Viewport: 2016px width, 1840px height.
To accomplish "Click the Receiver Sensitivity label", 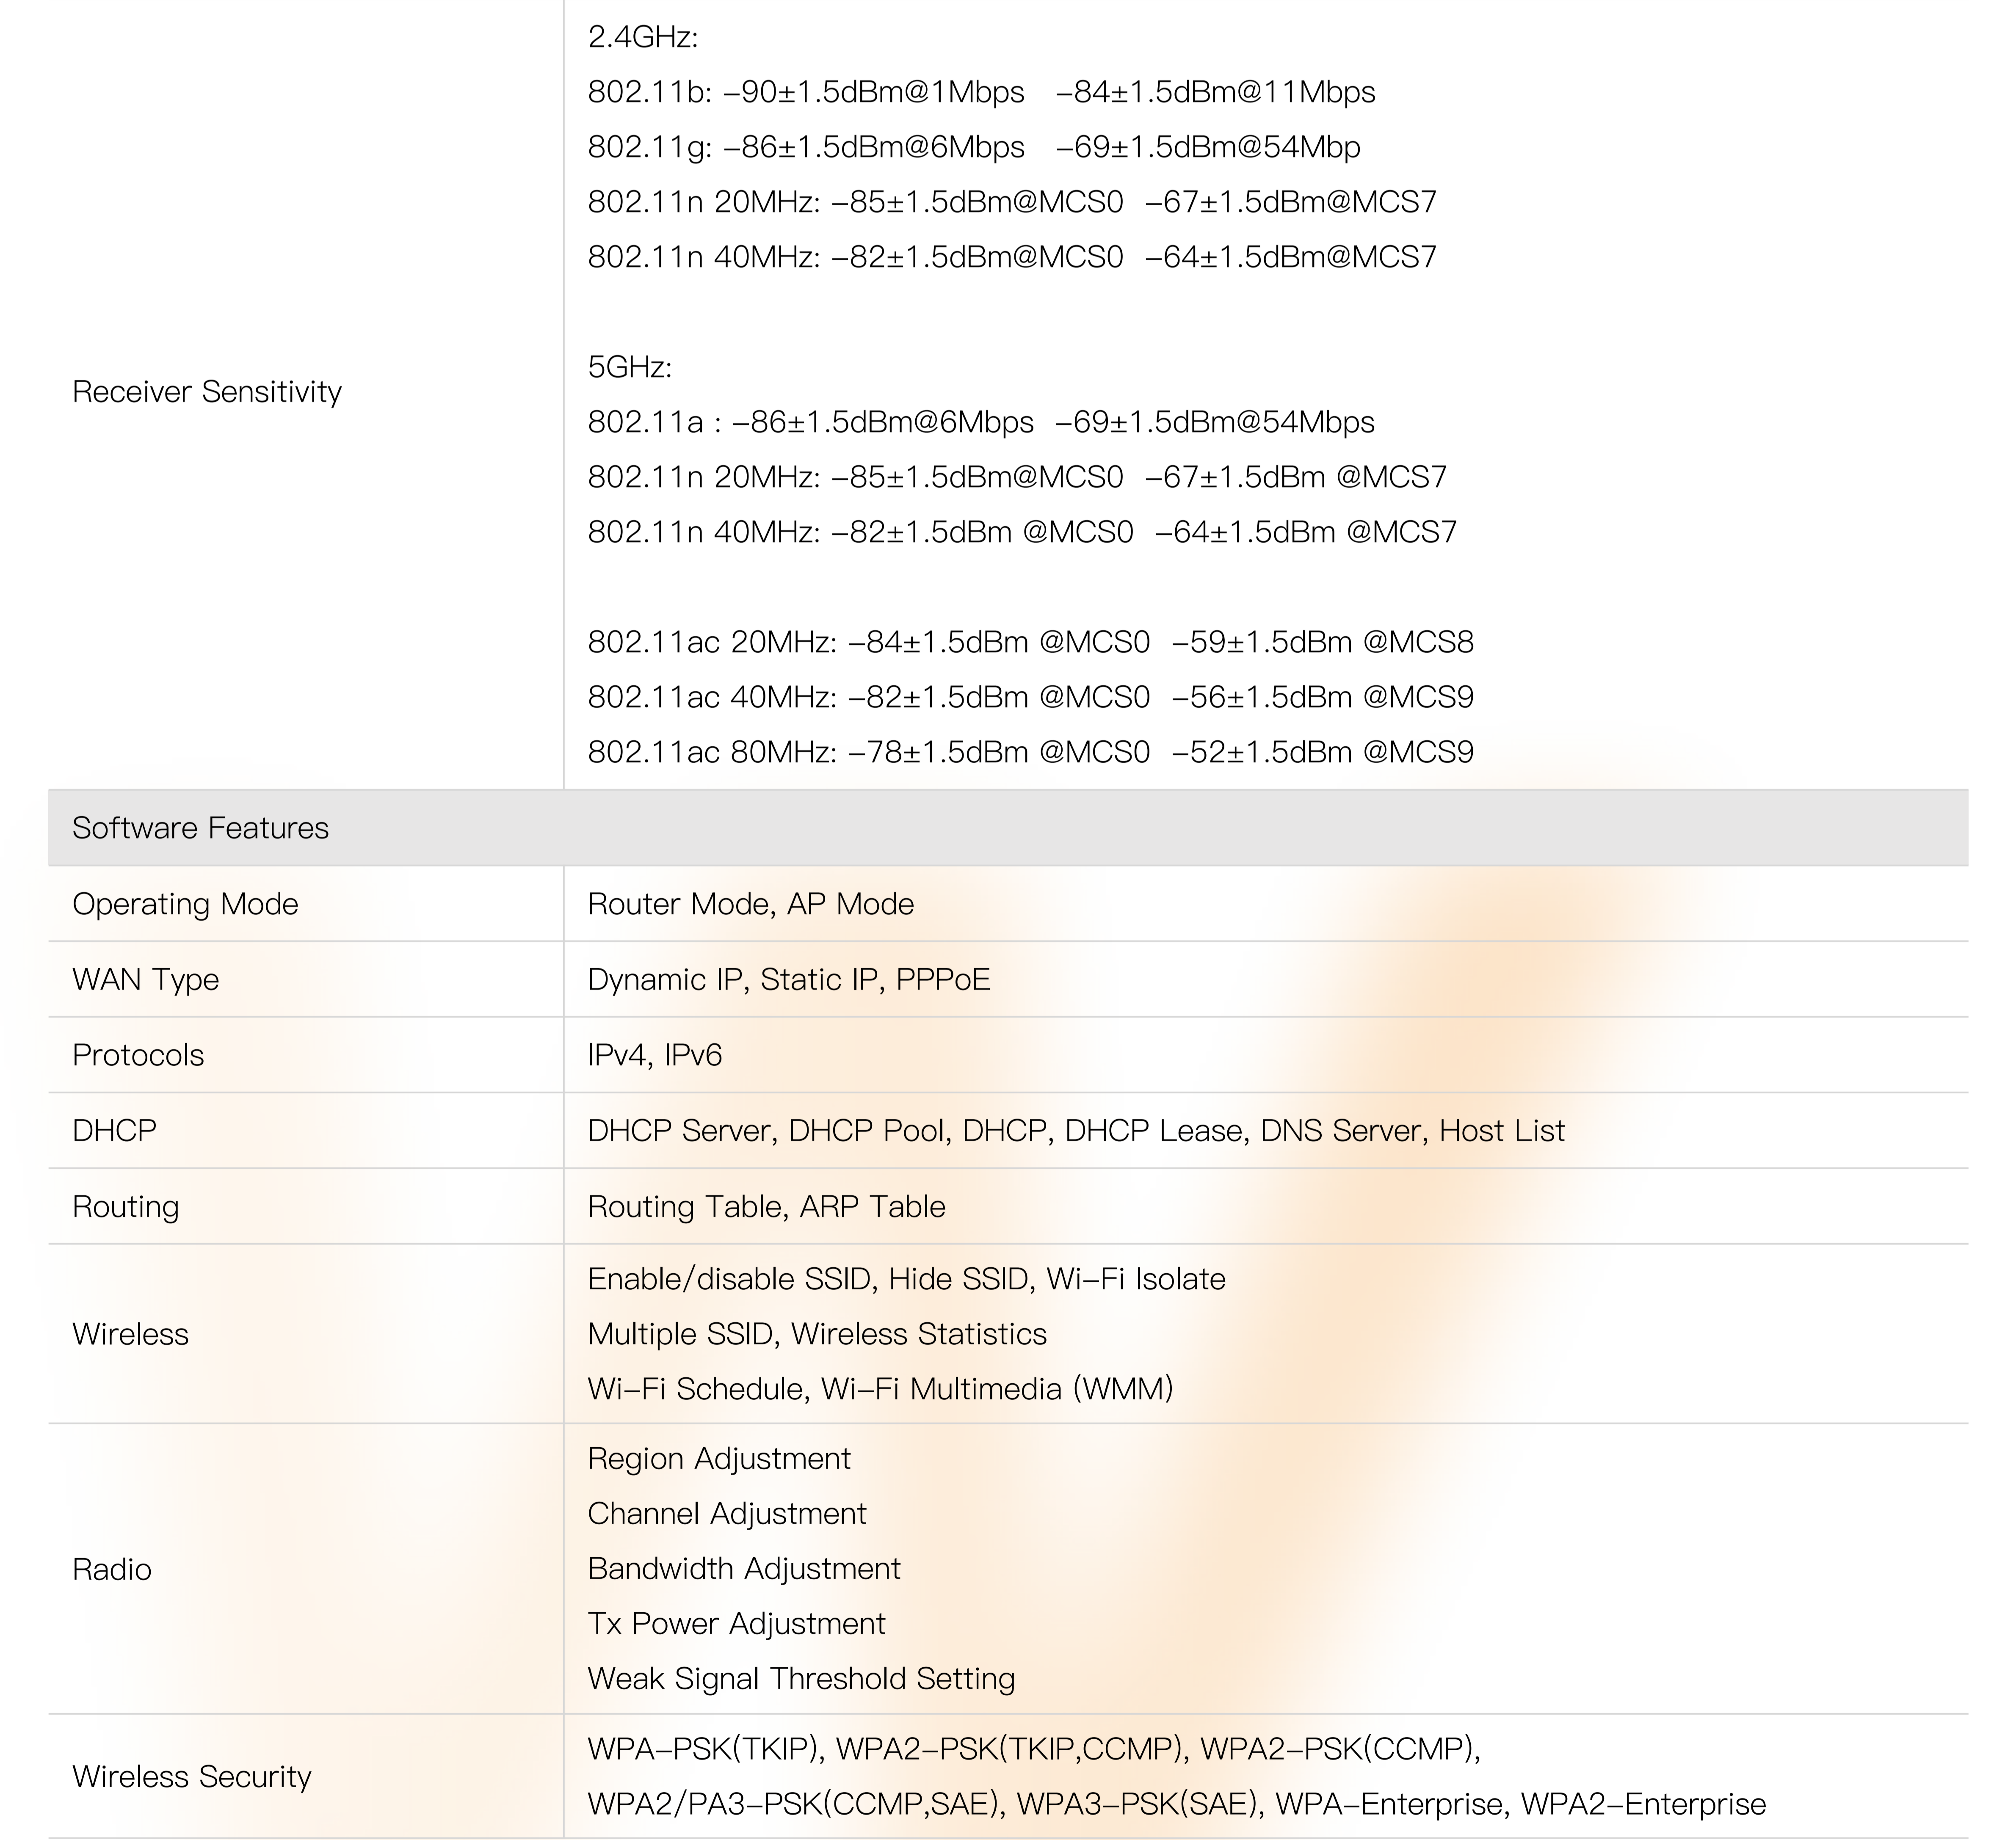I will (207, 392).
